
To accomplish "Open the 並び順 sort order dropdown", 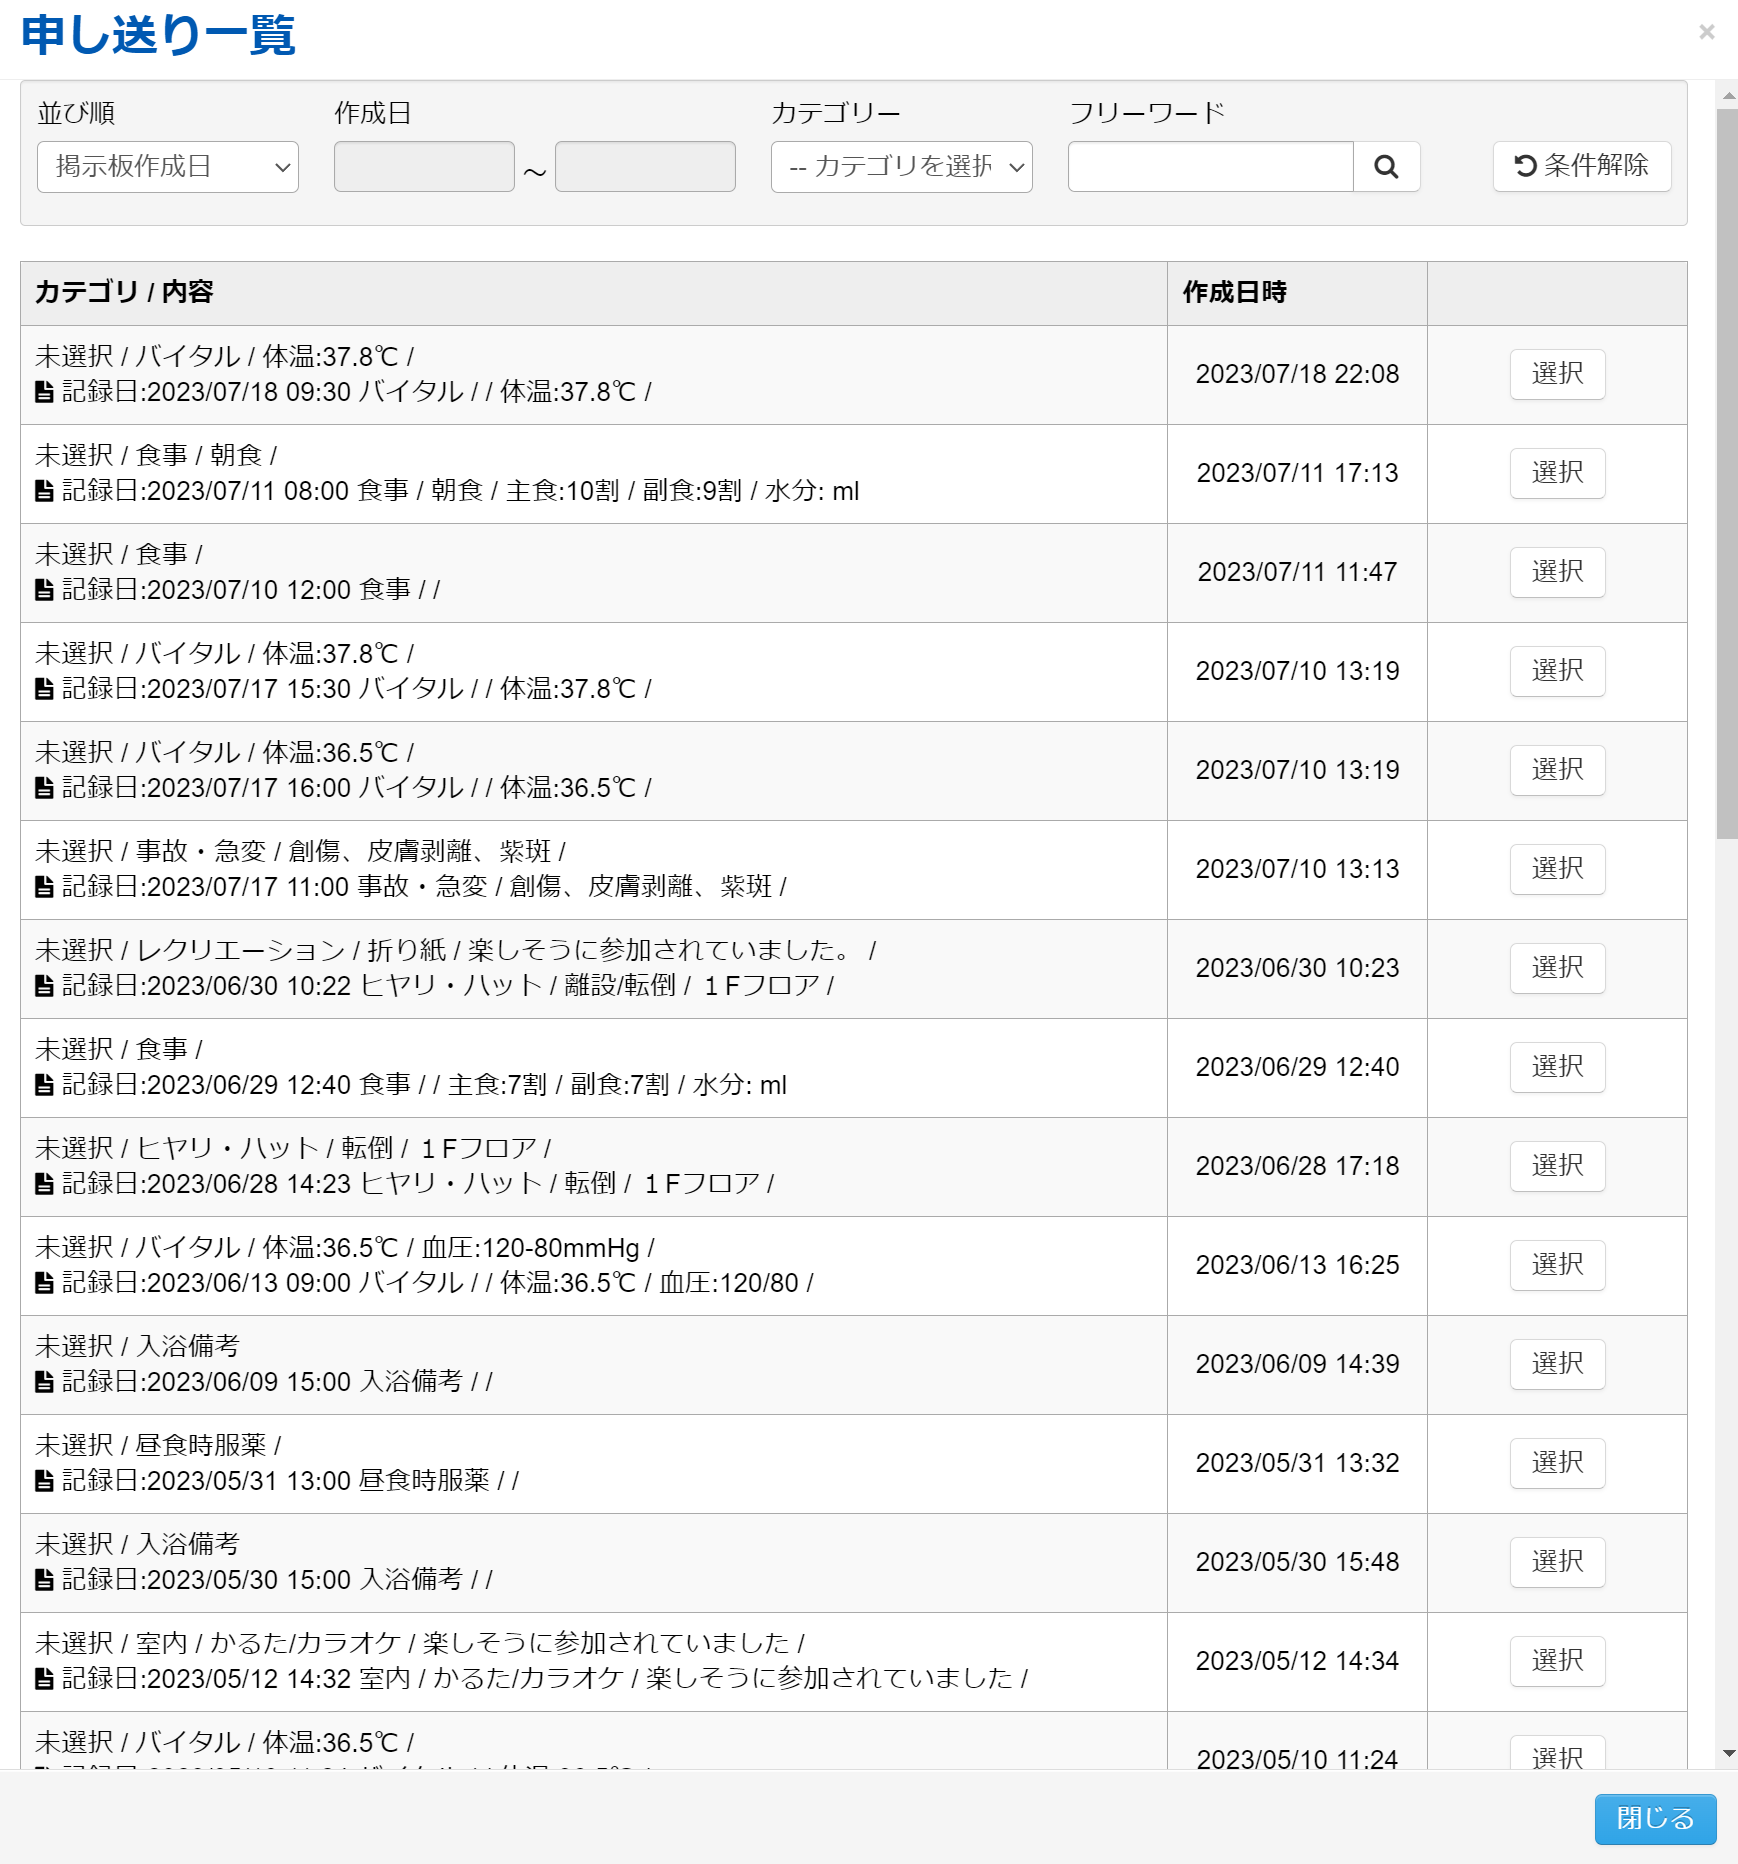I will click(168, 167).
